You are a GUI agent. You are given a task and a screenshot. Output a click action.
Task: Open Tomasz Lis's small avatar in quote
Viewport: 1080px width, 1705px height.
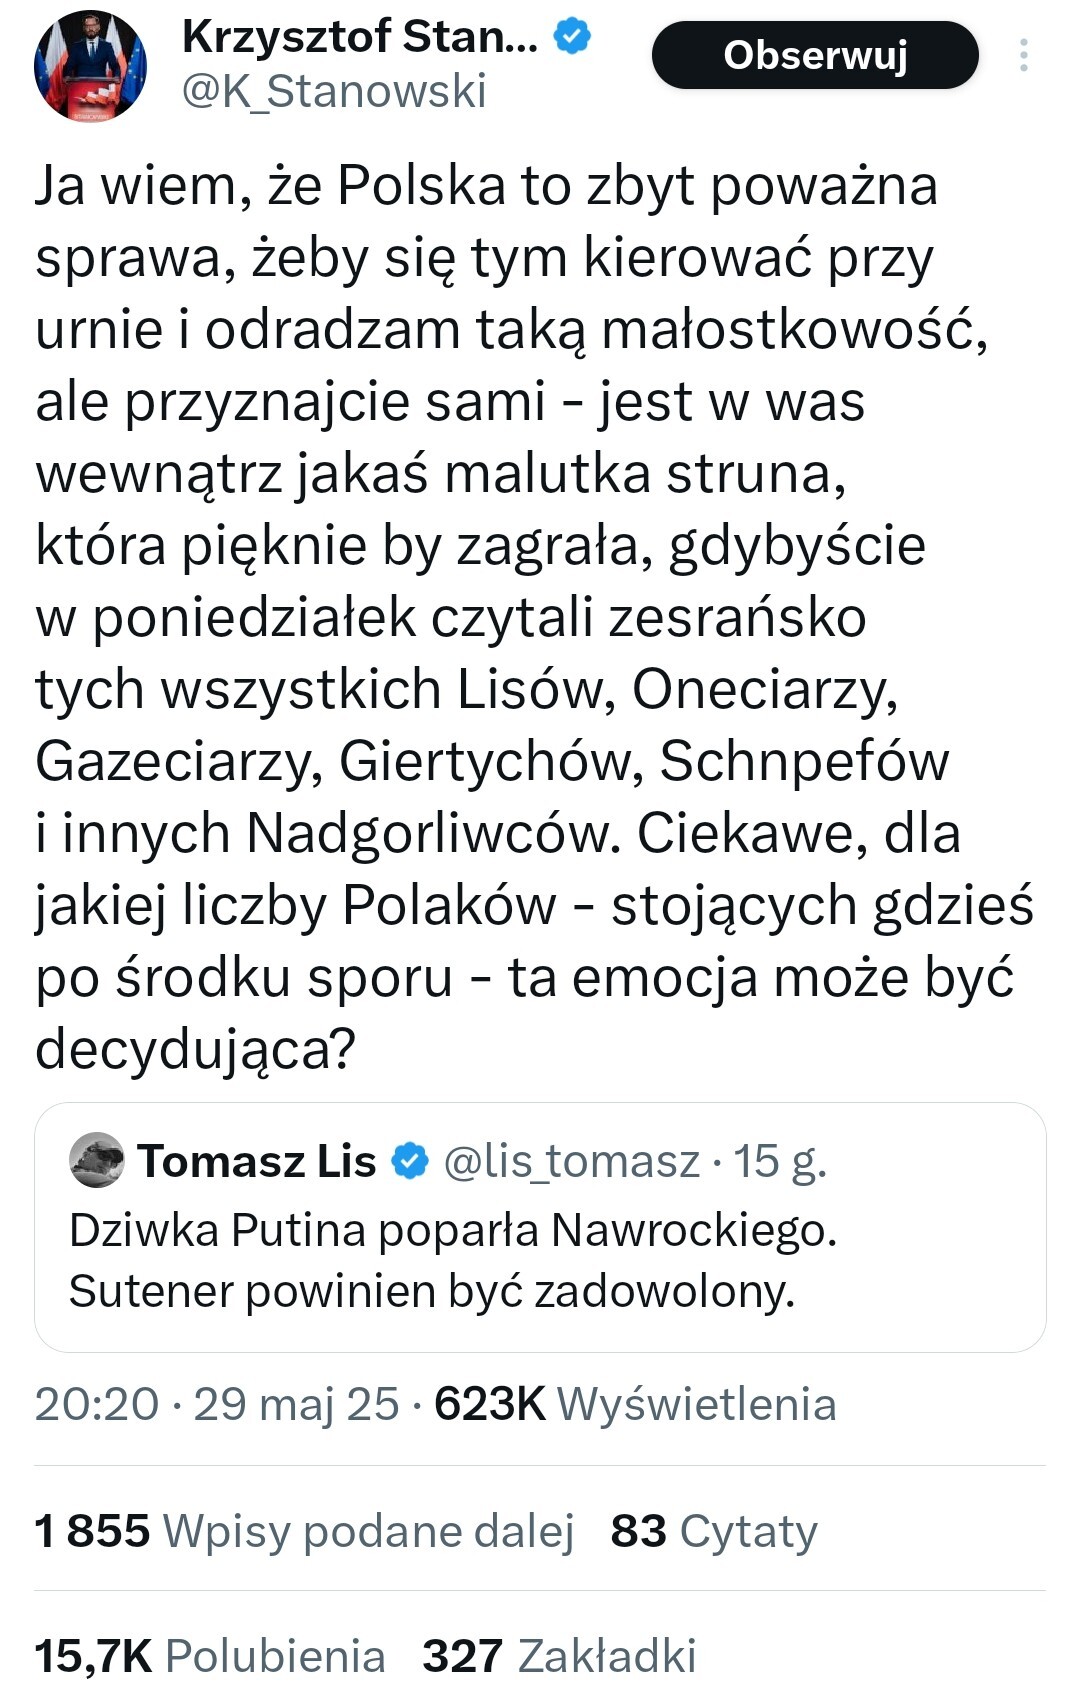coord(97,1161)
